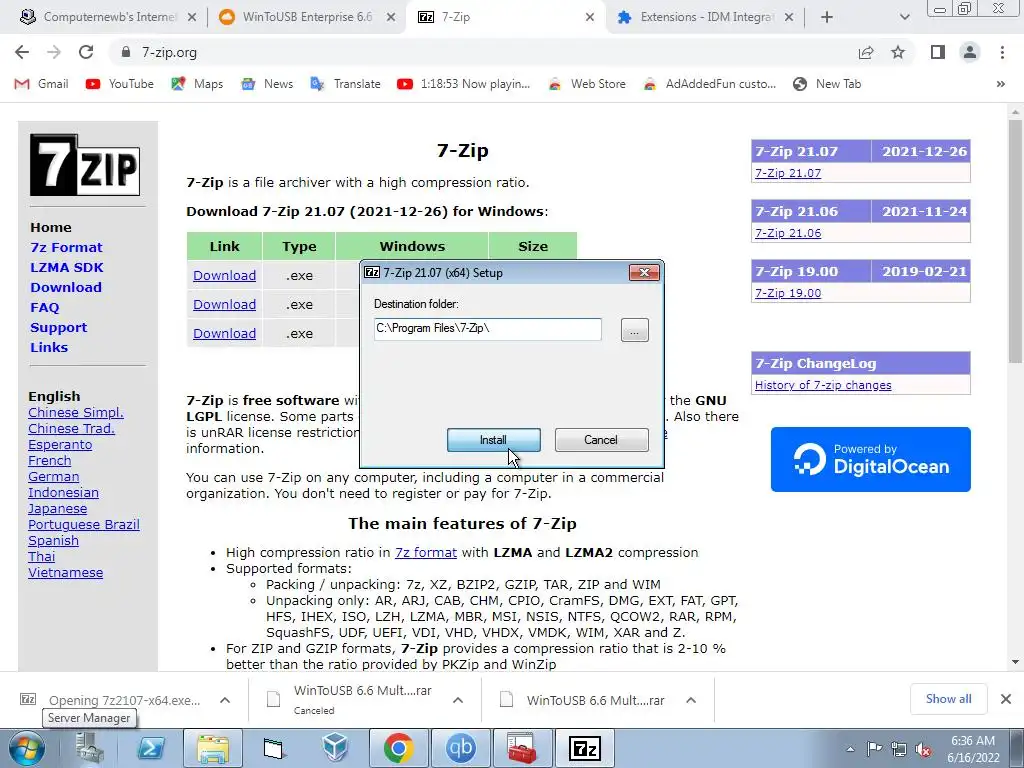Click Show all downloads
This screenshot has height=768, width=1024.
click(x=948, y=699)
